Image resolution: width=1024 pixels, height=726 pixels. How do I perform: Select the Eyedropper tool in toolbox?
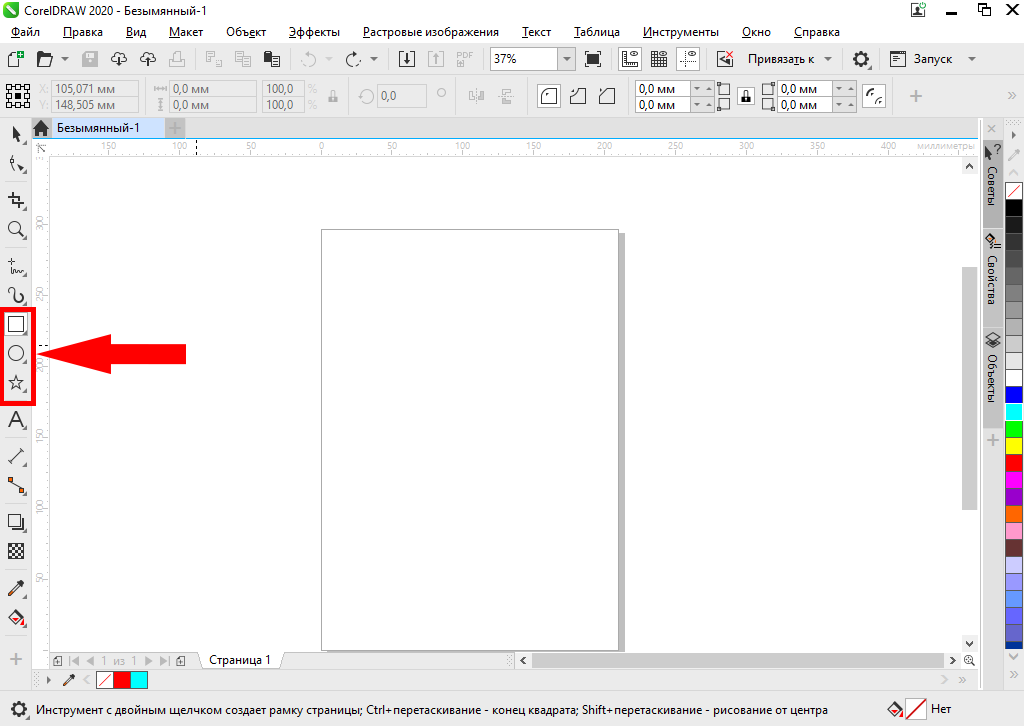click(16, 587)
